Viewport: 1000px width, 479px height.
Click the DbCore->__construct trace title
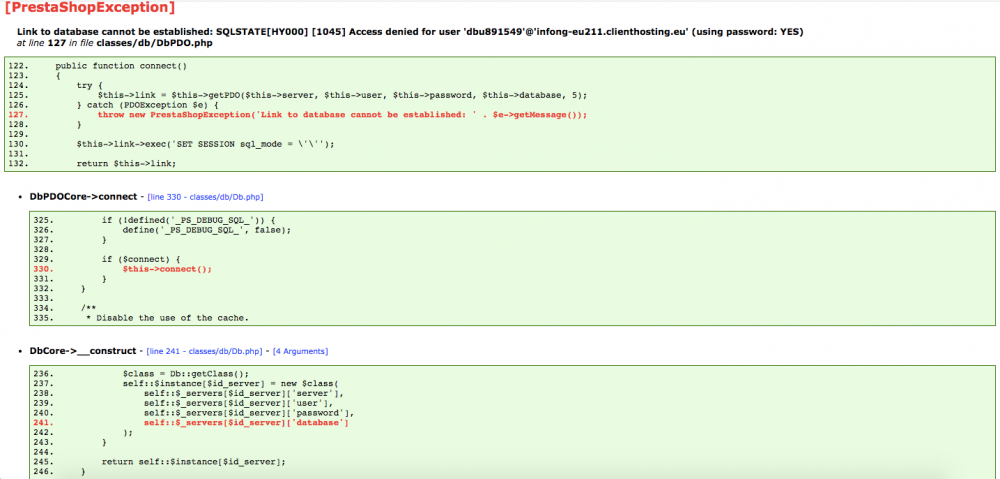click(x=82, y=351)
